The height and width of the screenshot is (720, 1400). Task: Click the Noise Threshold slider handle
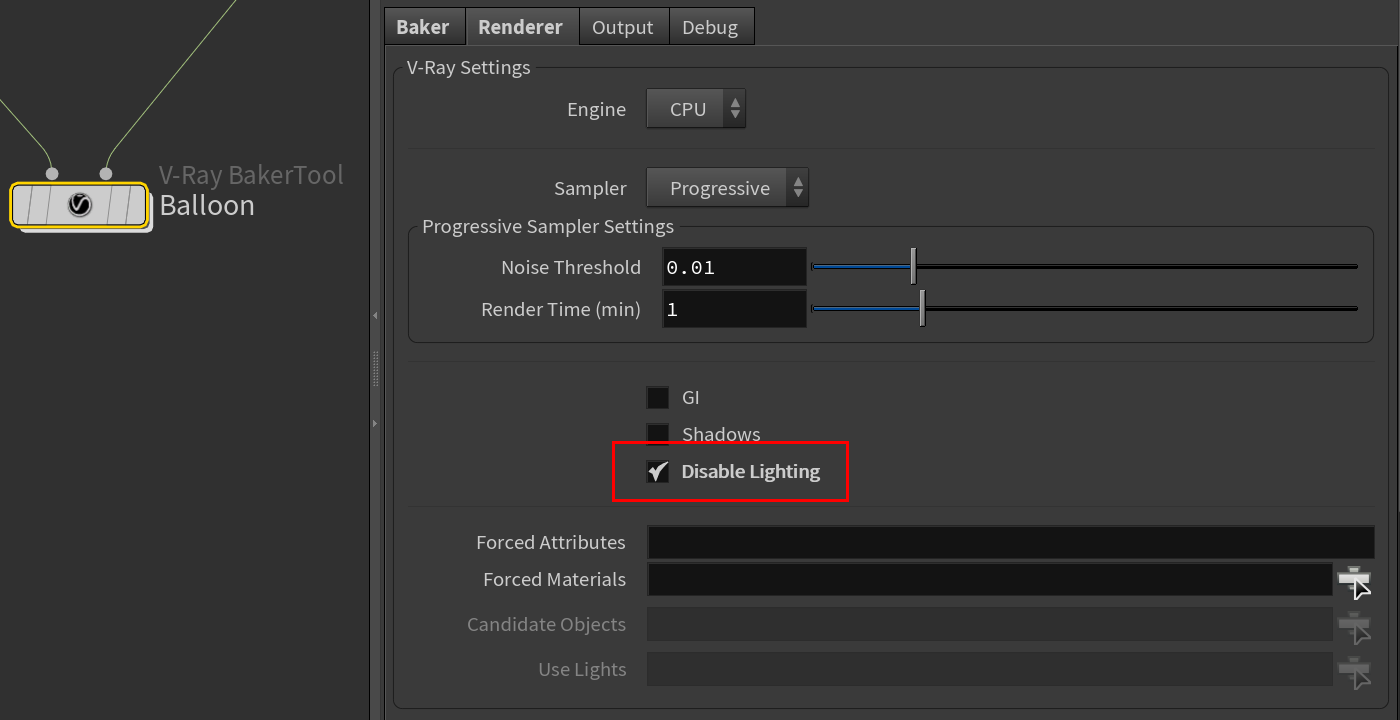point(913,267)
